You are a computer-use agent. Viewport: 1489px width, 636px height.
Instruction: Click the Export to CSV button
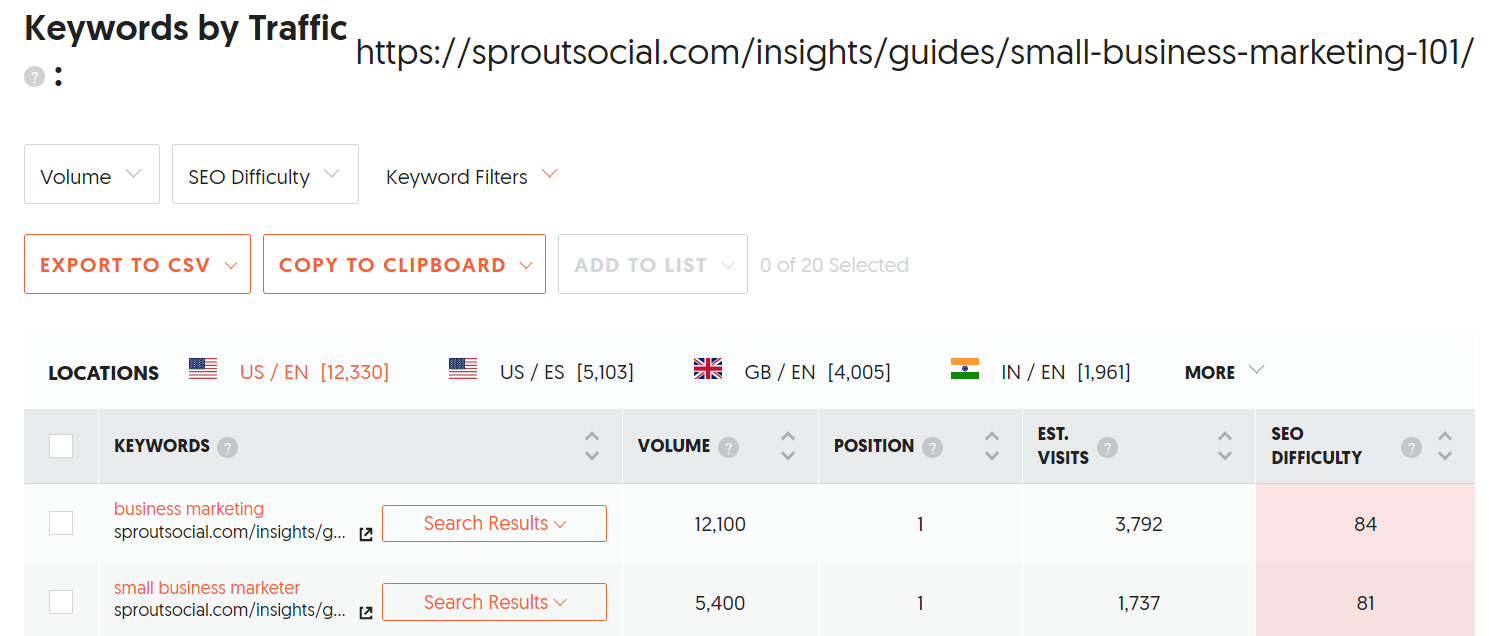(x=137, y=265)
